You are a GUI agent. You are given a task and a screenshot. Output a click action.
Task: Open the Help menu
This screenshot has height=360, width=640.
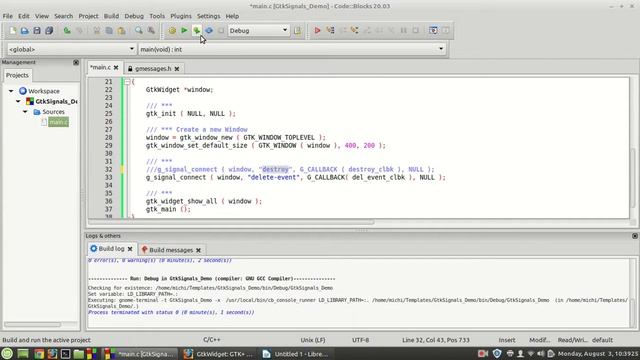point(232,16)
